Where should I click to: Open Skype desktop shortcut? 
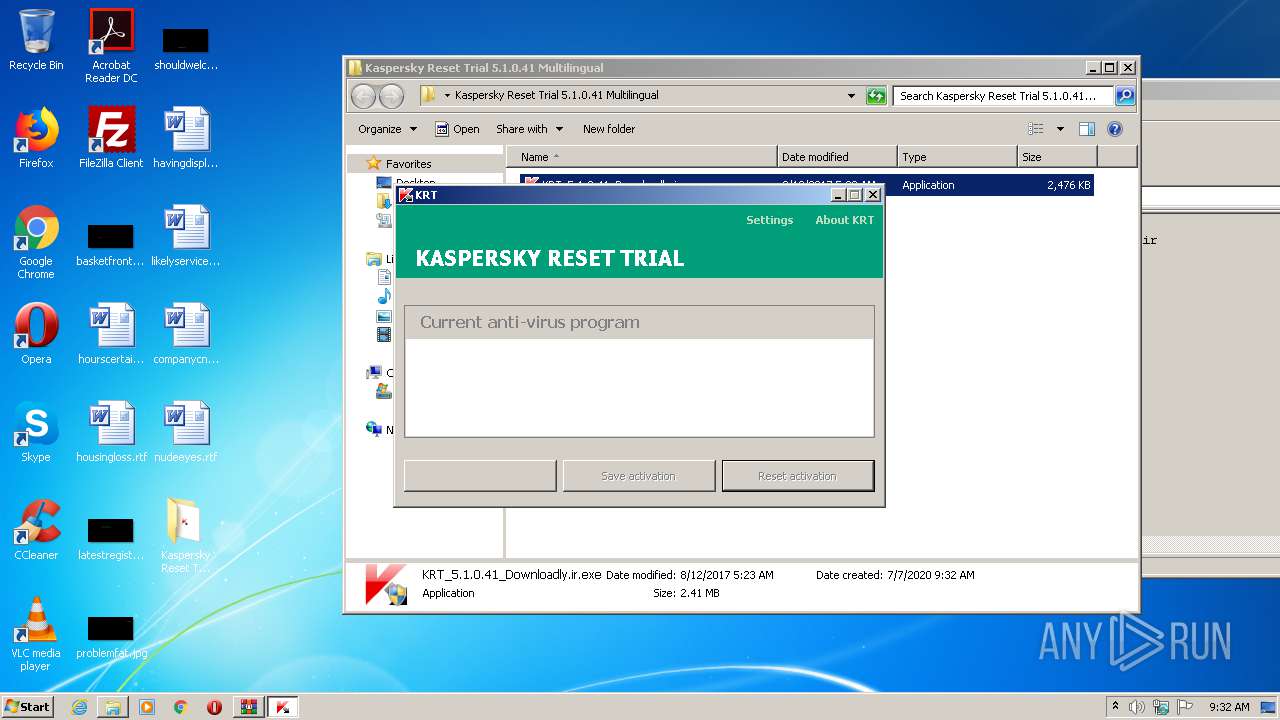click(36, 432)
